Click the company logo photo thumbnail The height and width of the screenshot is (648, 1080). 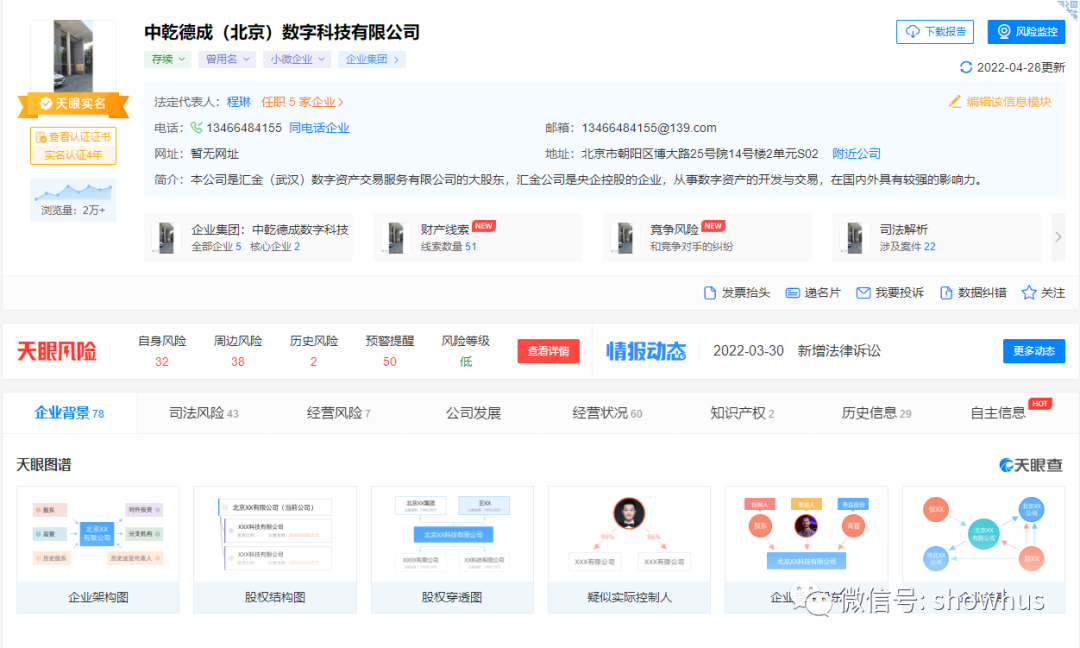pyautogui.click(x=73, y=56)
